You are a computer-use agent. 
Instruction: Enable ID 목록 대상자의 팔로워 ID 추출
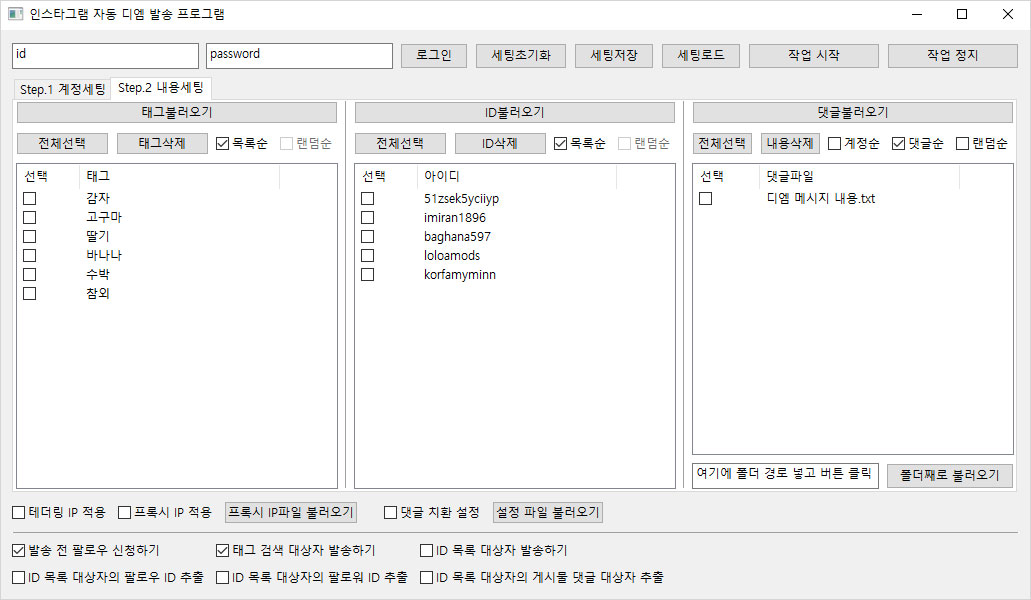222,578
